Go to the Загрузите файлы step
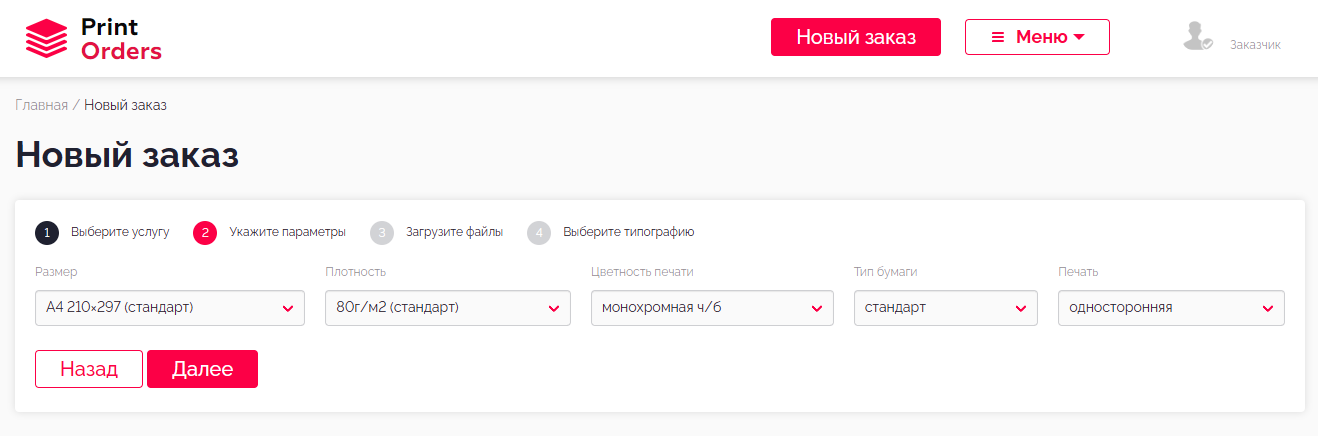 point(454,232)
